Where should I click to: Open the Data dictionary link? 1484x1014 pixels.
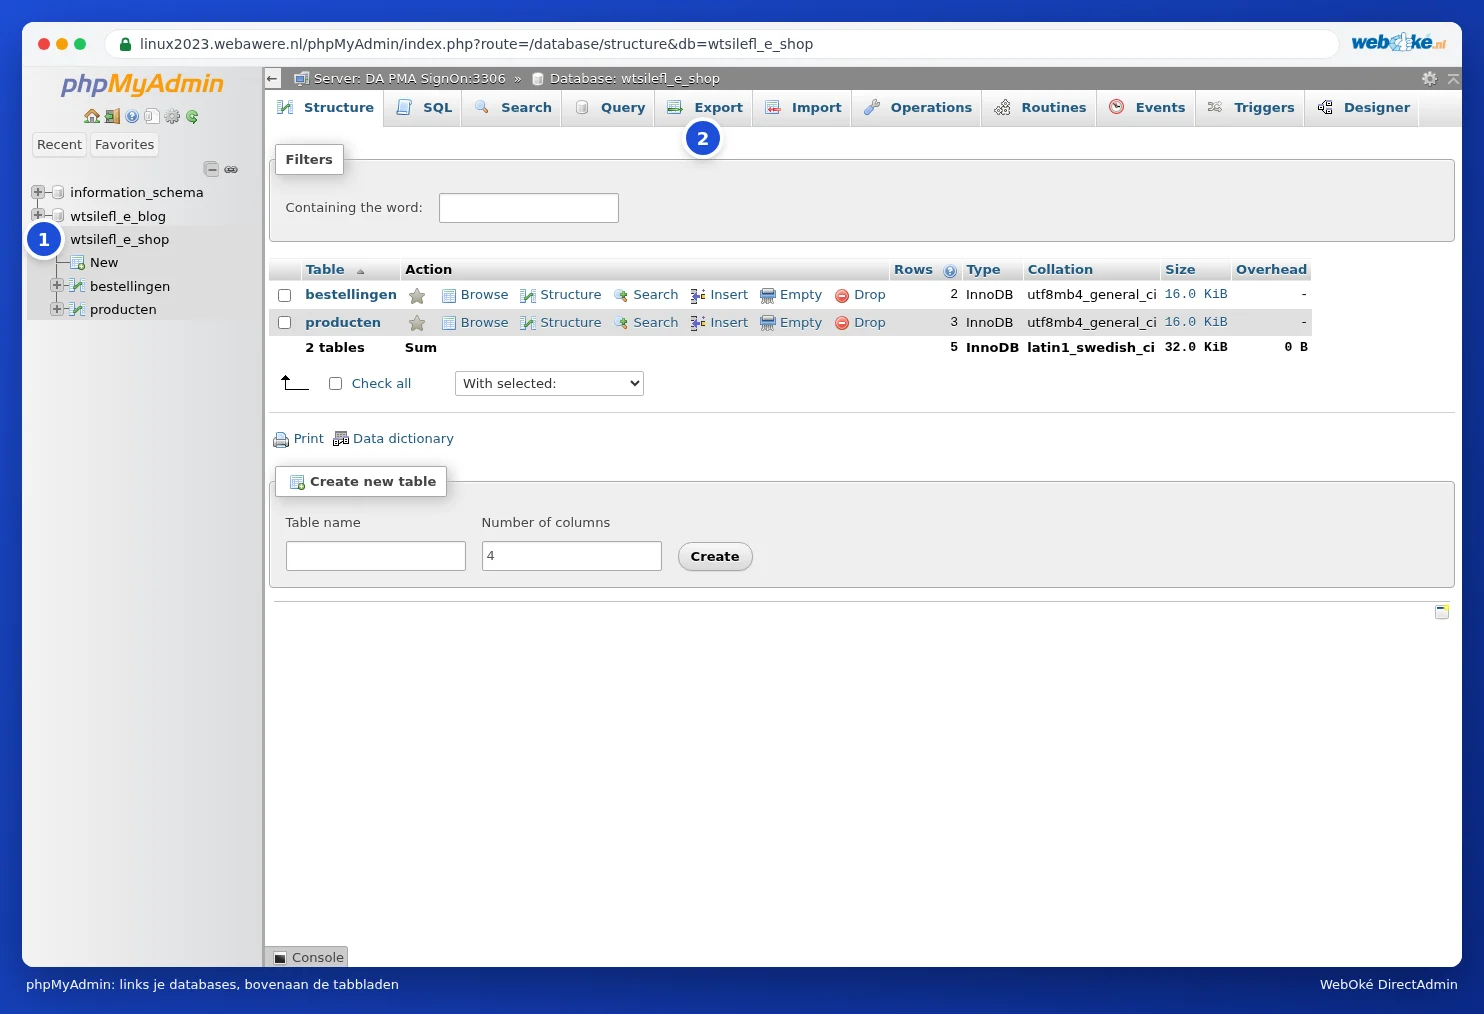[x=393, y=439]
